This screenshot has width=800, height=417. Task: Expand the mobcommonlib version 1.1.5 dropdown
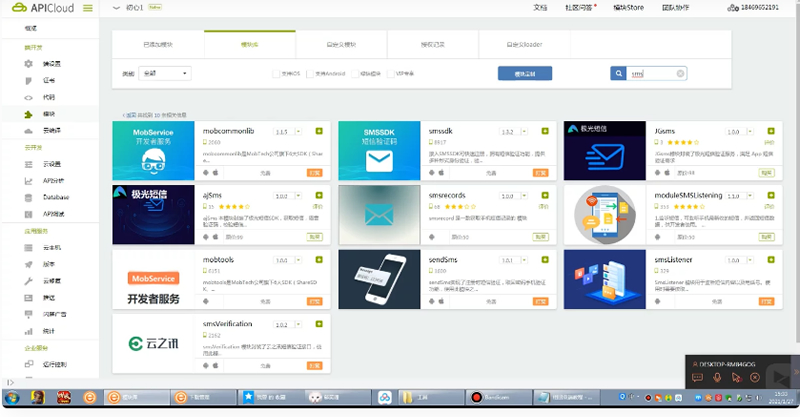pyautogui.click(x=283, y=132)
